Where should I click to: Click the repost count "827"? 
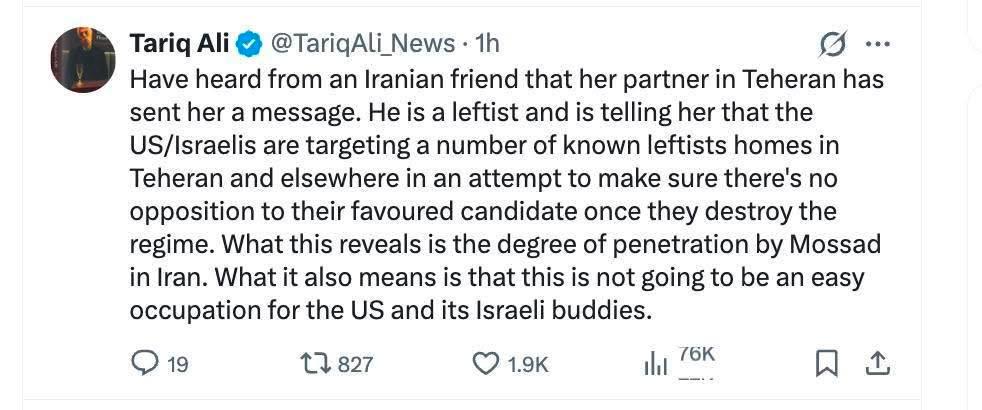point(355,365)
